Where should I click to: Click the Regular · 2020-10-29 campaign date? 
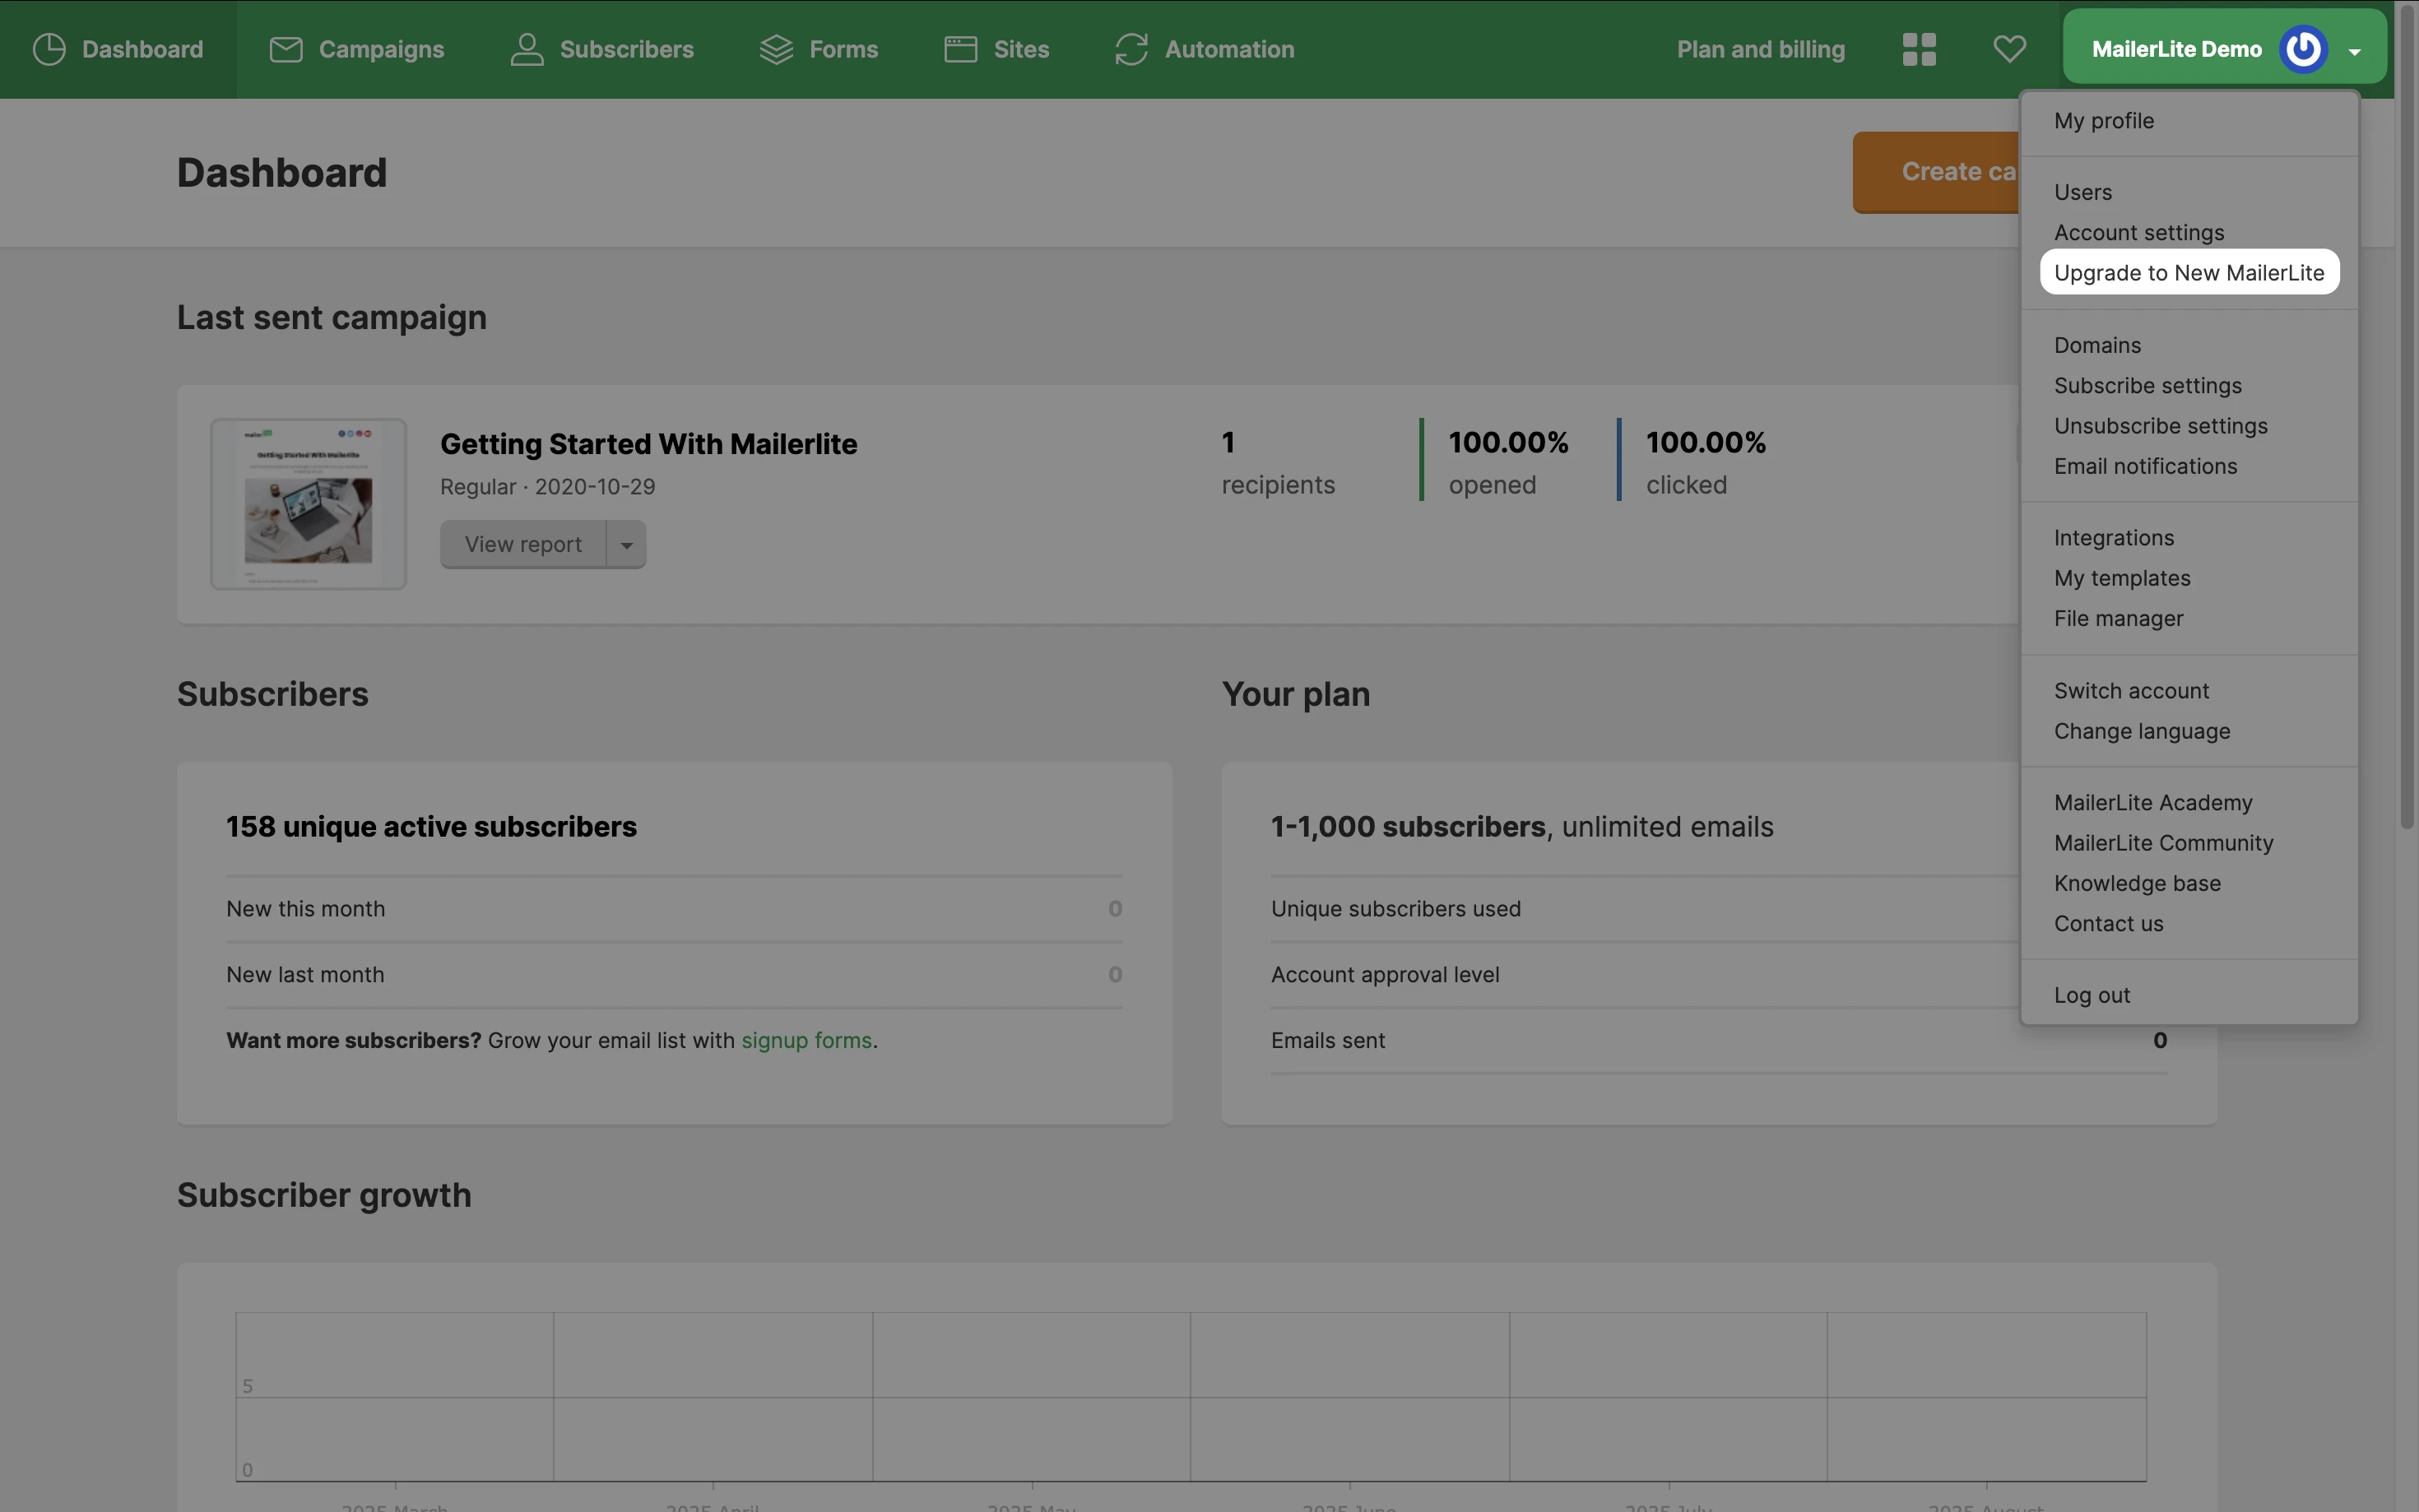547,487
